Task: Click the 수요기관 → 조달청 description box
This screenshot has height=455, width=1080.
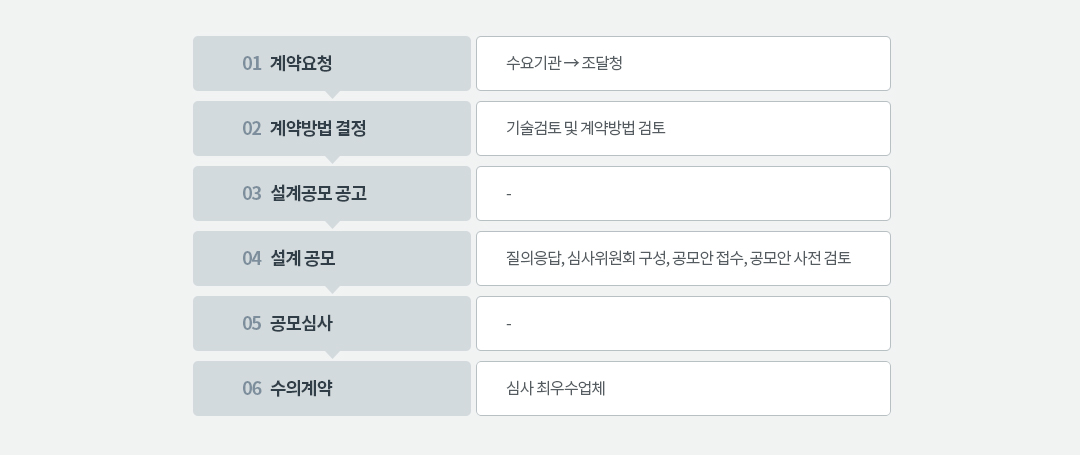Action: tap(683, 63)
